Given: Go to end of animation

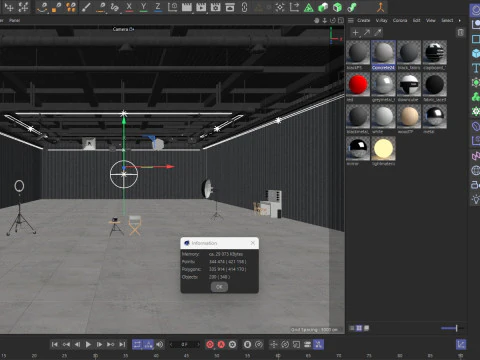Looking at the screenshot, I should point(122,344).
